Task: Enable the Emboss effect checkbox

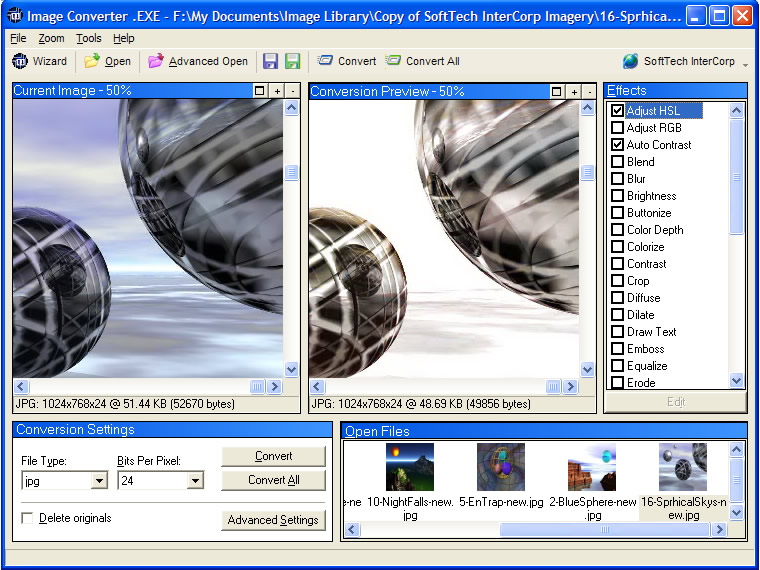Action: coord(618,349)
